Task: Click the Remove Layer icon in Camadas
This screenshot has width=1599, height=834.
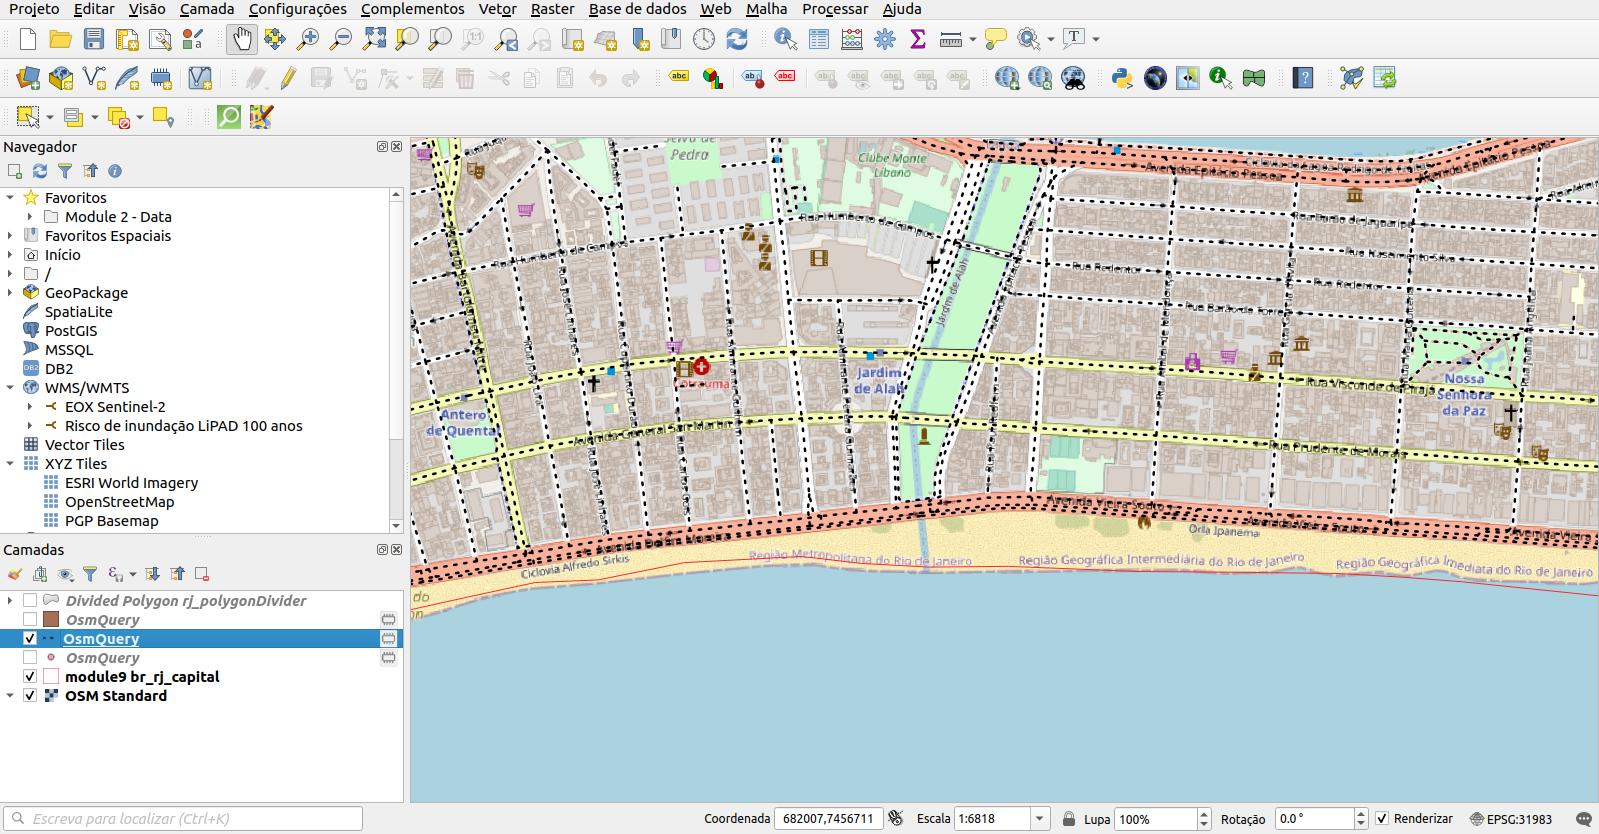Action: coord(202,574)
